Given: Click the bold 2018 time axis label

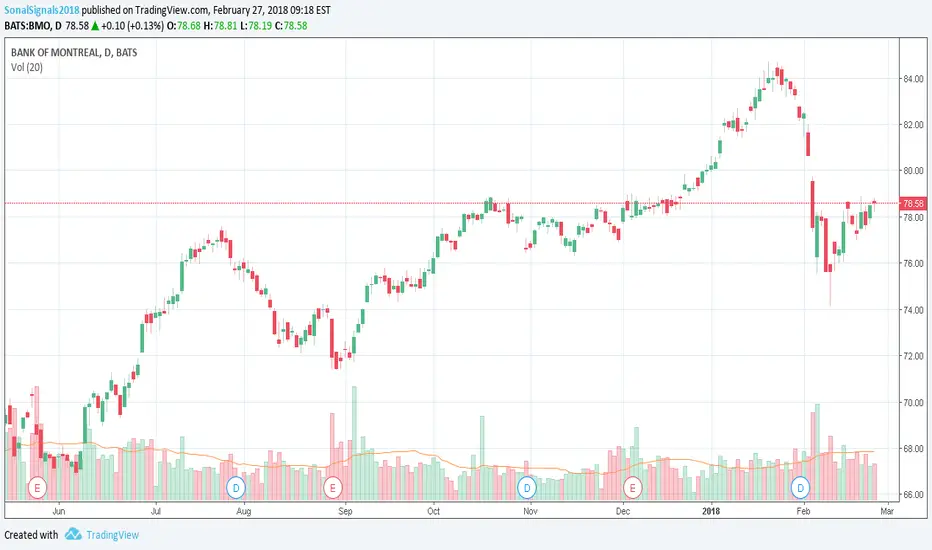Looking at the screenshot, I should pos(711,511).
